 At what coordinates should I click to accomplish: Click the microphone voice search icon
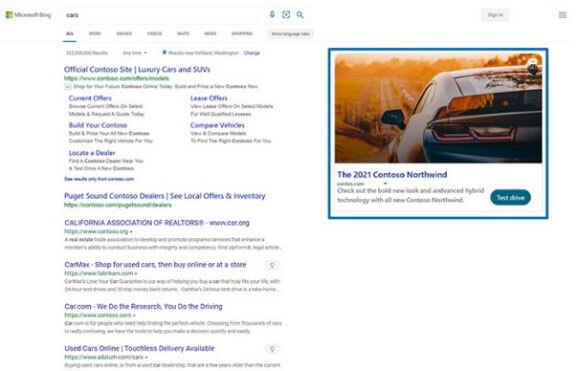point(272,14)
